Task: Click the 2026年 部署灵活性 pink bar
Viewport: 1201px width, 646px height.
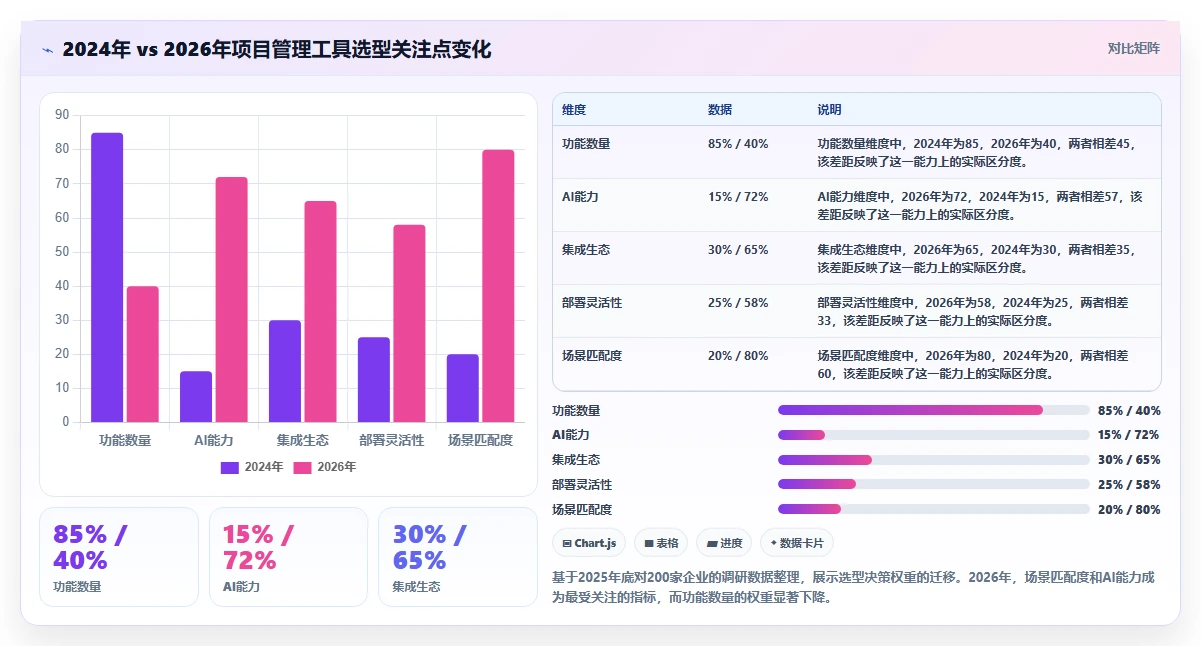Action: pyautogui.click(x=410, y=323)
